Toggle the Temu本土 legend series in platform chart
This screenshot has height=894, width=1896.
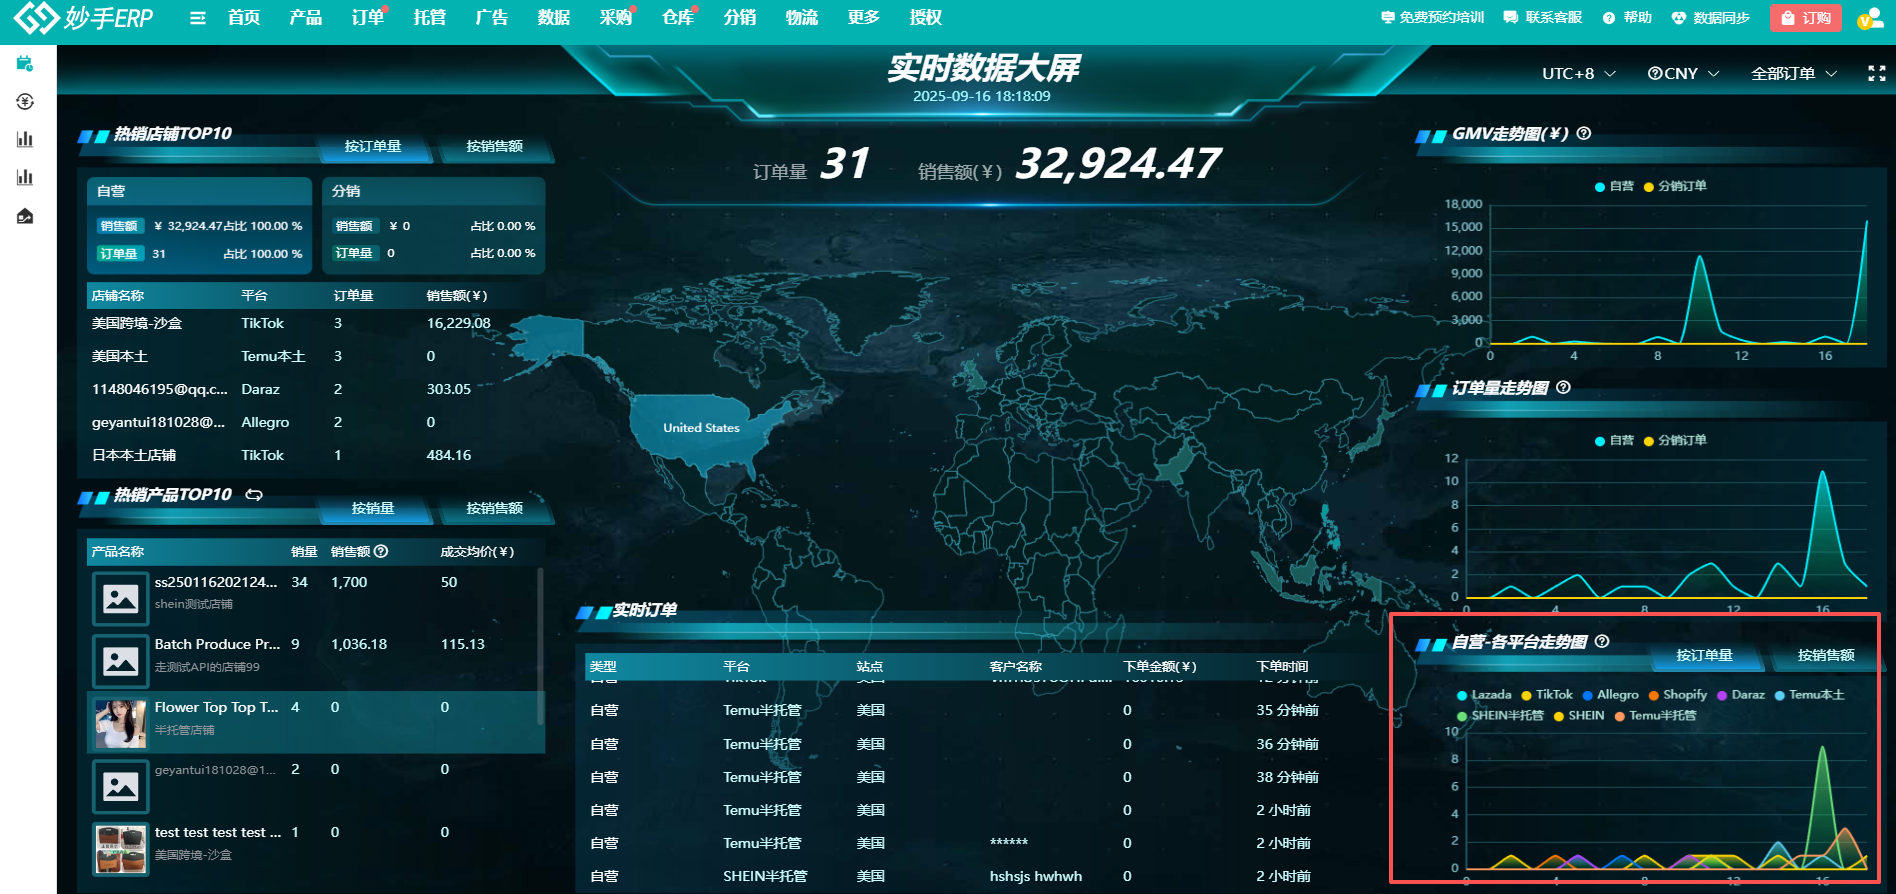point(1810,695)
